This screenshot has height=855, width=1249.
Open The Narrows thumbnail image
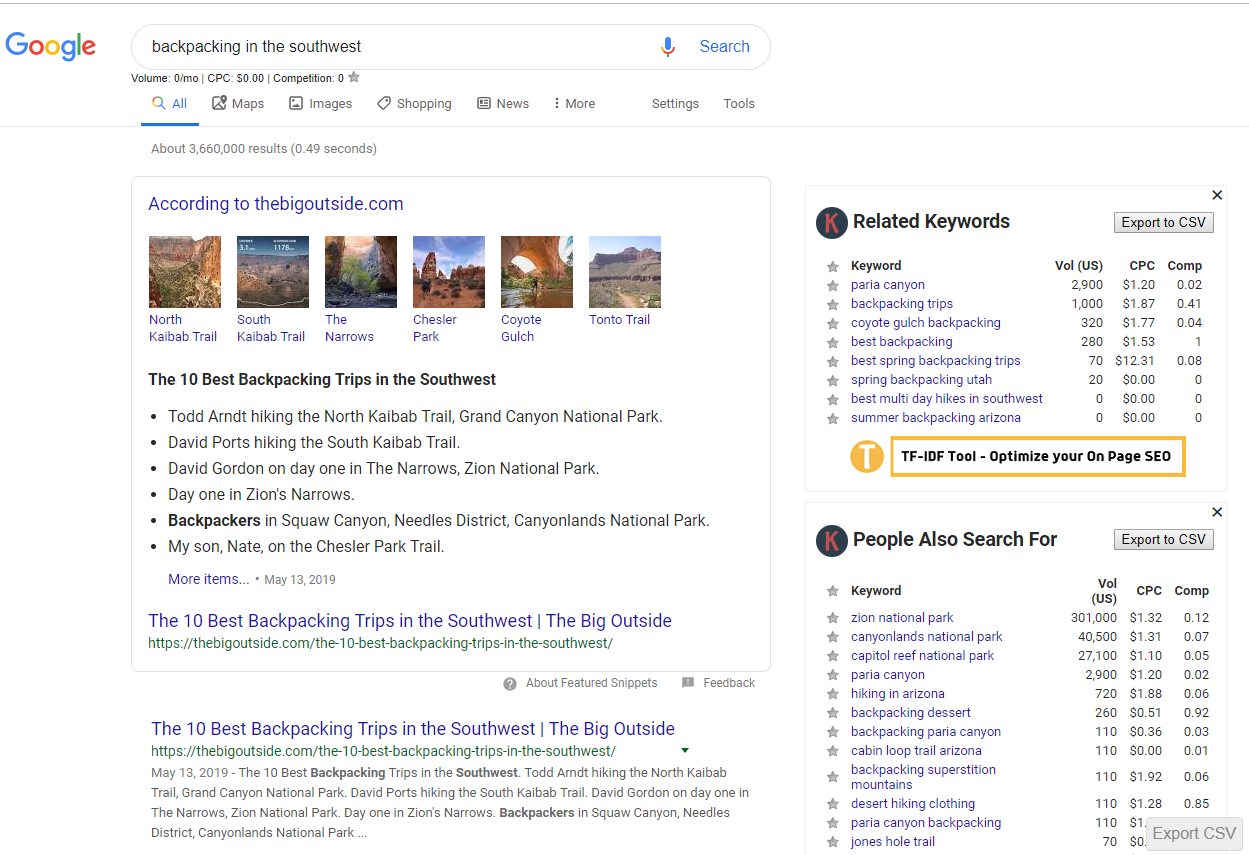(361, 272)
